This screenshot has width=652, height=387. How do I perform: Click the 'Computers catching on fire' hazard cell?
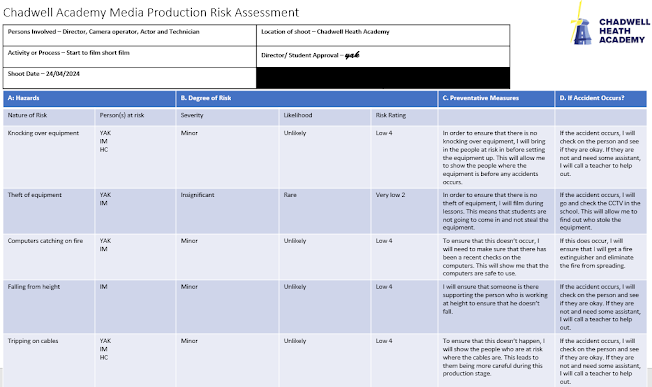[x=49, y=257]
